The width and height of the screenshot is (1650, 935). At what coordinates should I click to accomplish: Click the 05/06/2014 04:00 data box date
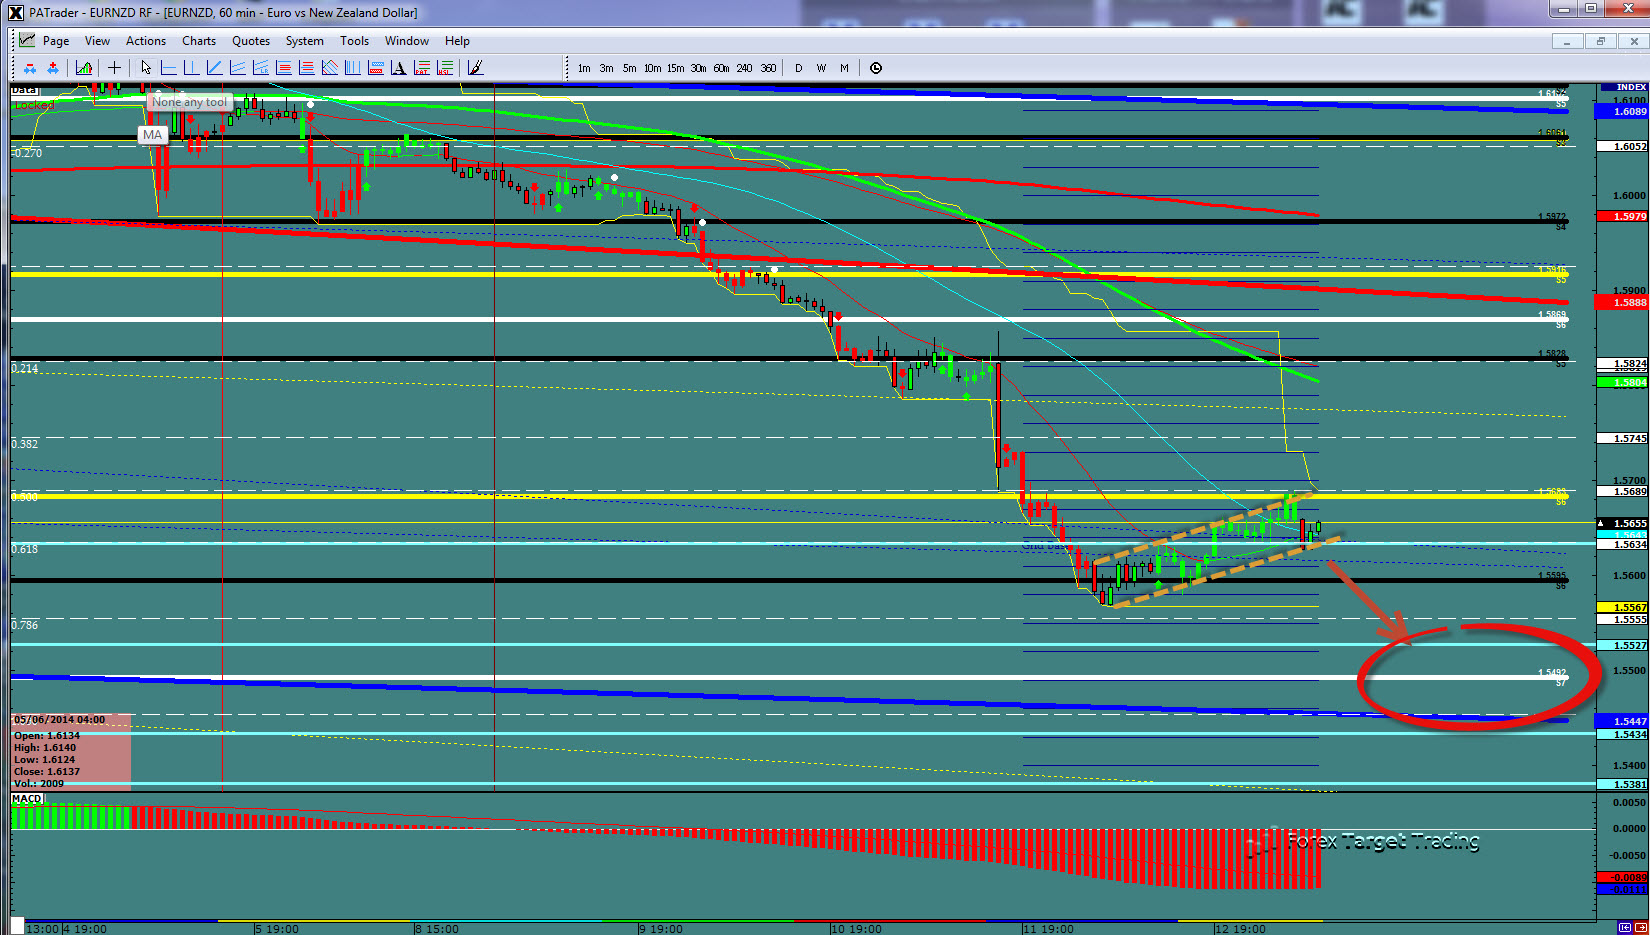pyautogui.click(x=59, y=720)
